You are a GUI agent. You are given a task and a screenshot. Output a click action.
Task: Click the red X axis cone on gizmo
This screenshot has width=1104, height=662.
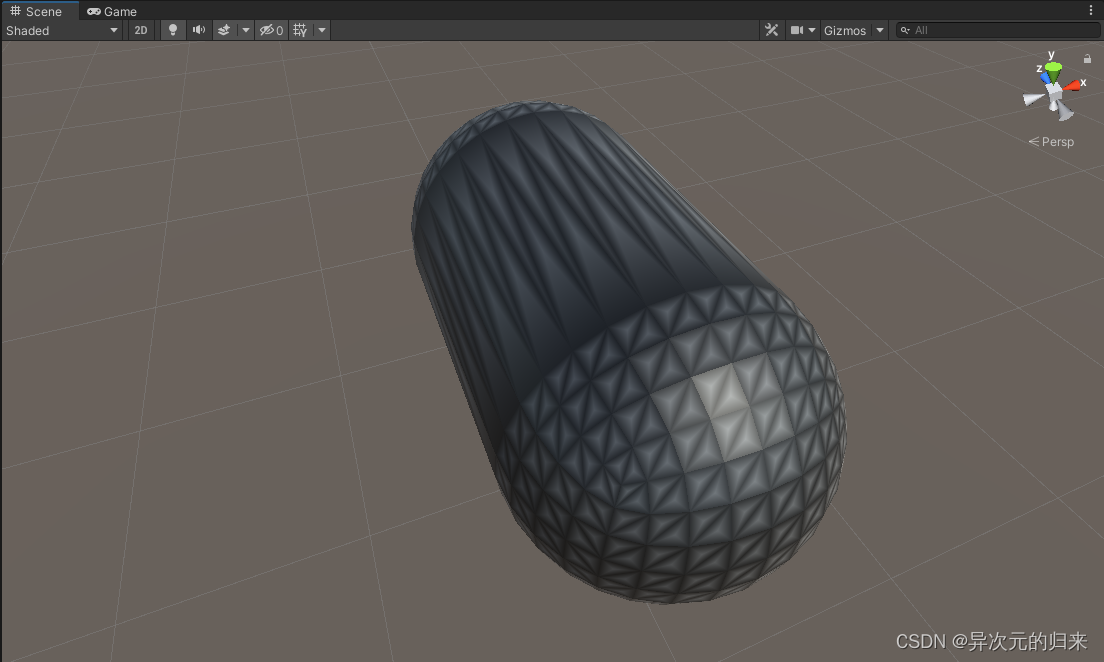[x=1073, y=86]
